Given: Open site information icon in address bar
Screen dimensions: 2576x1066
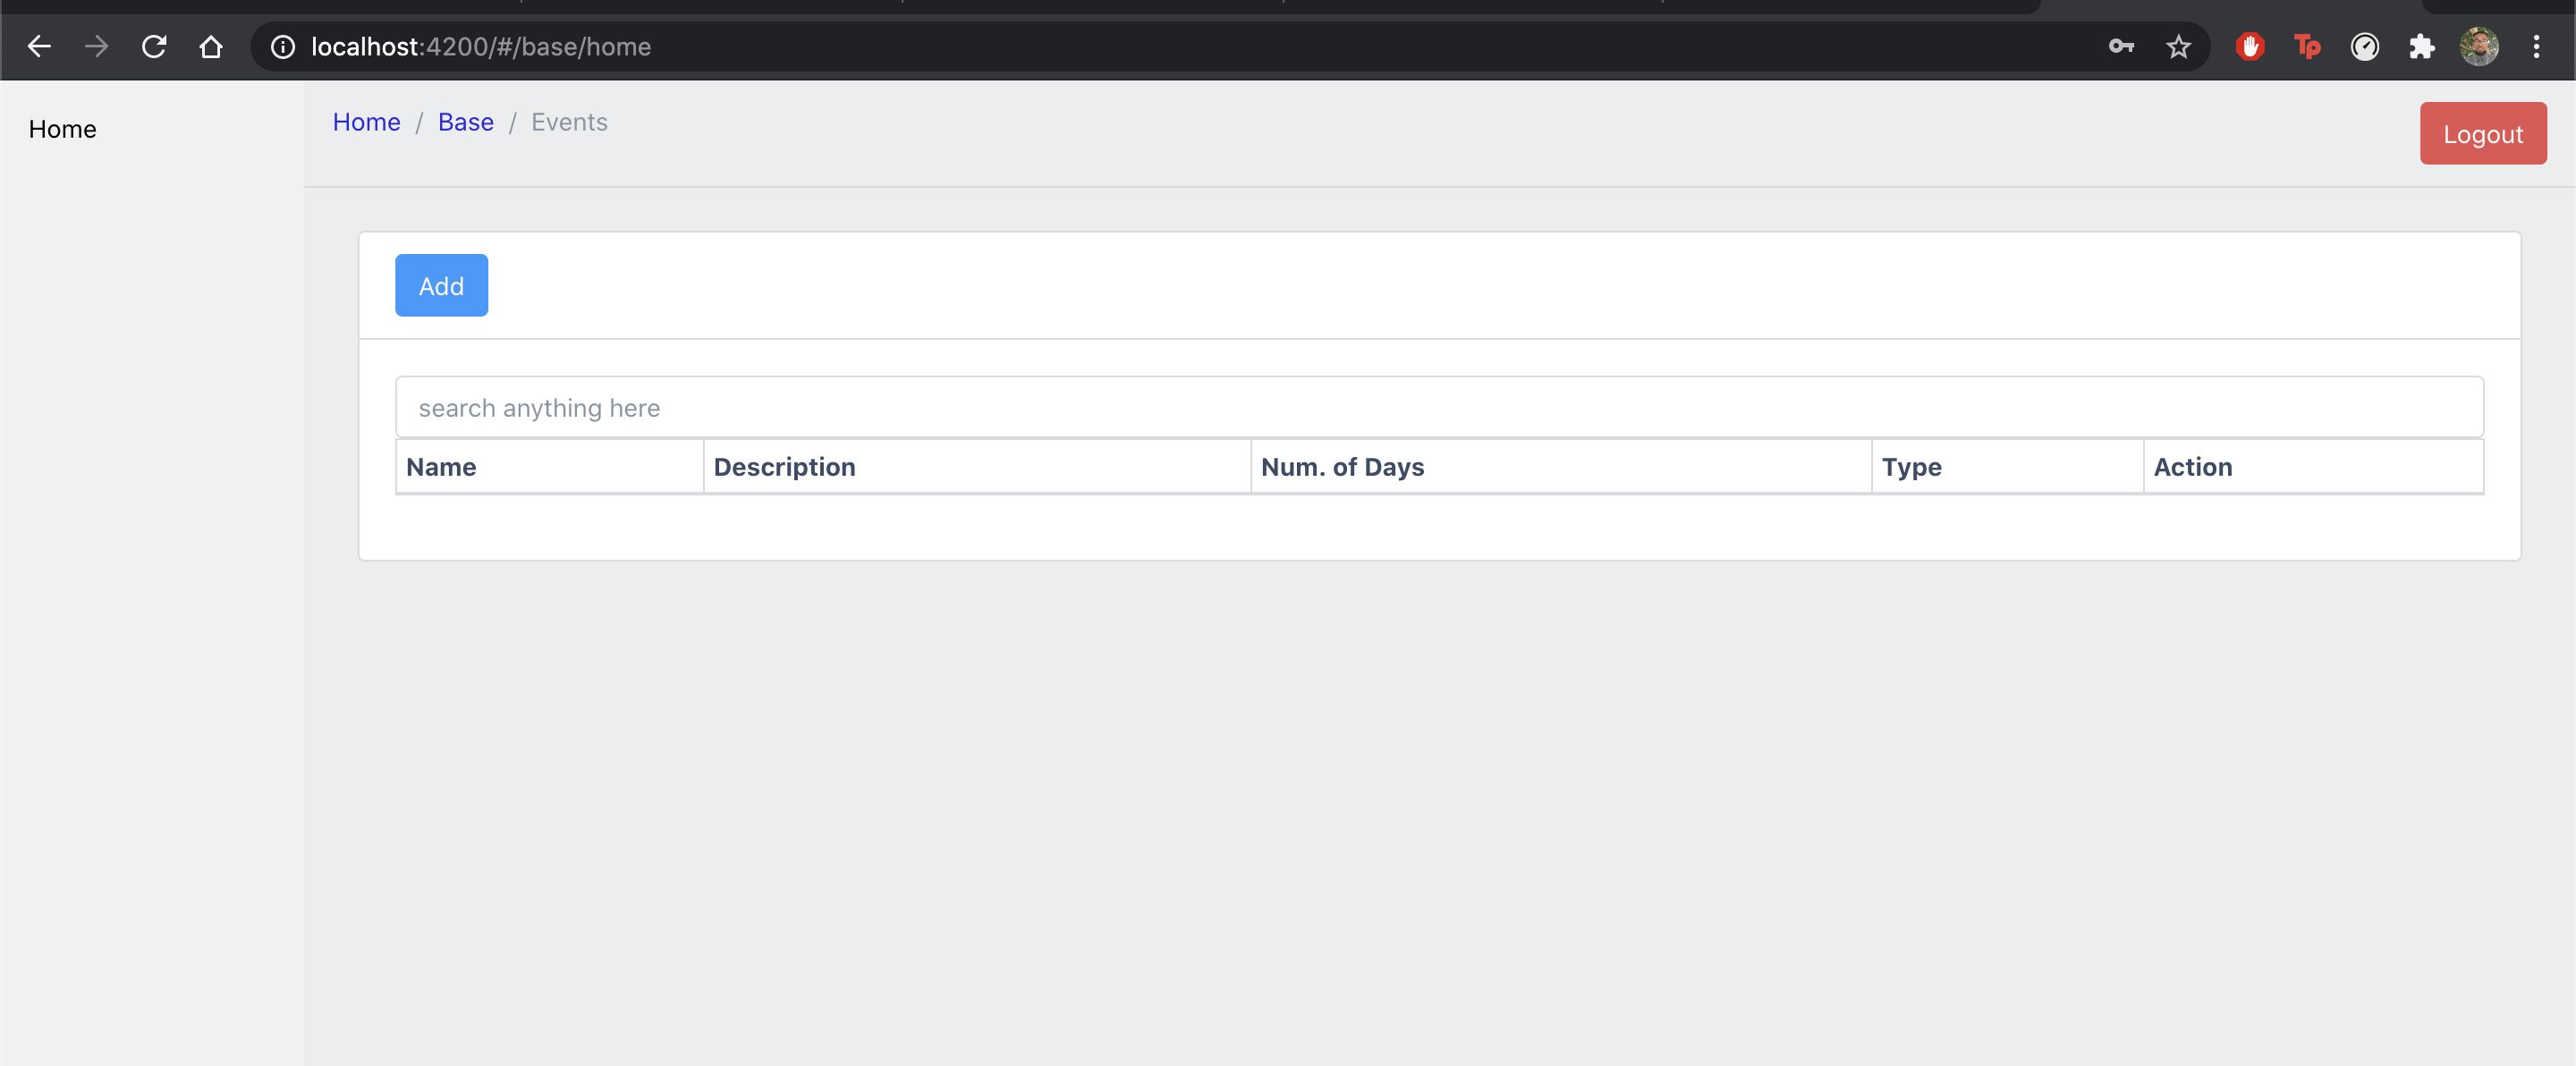Looking at the screenshot, I should click(283, 47).
